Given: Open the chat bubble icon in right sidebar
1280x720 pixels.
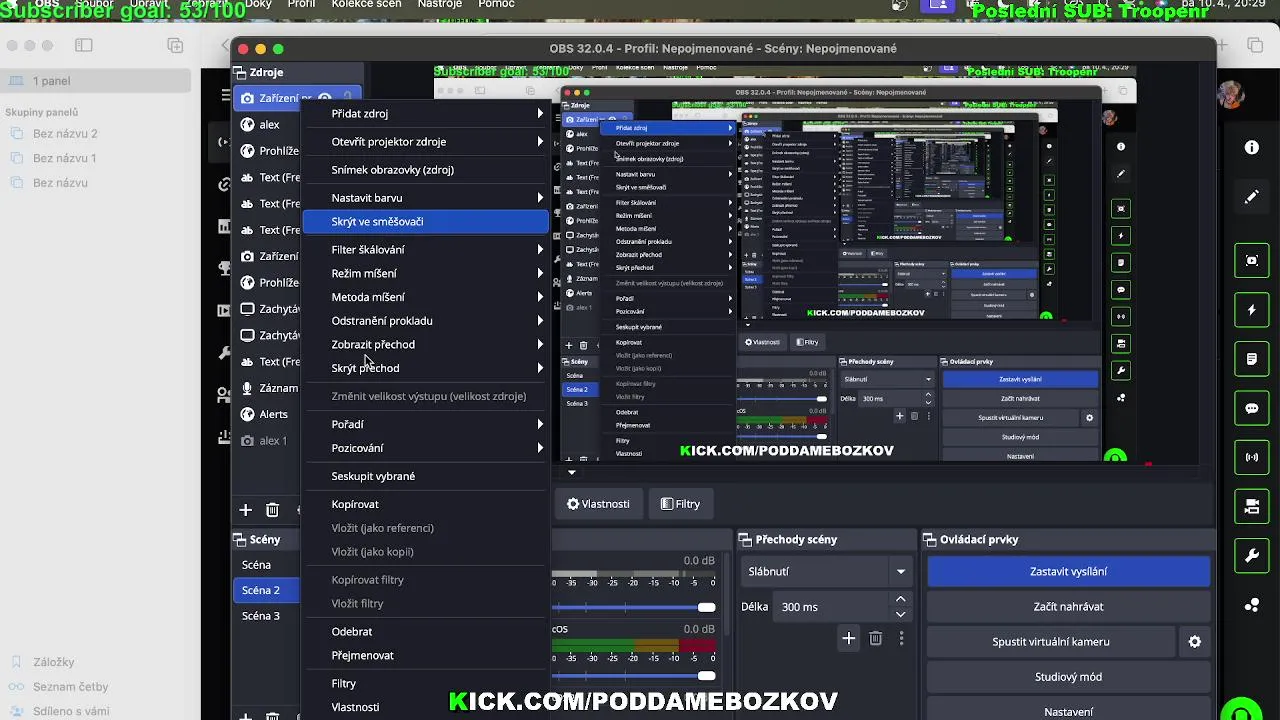Looking at the screenshot, I should click(x=1251, y=408).
